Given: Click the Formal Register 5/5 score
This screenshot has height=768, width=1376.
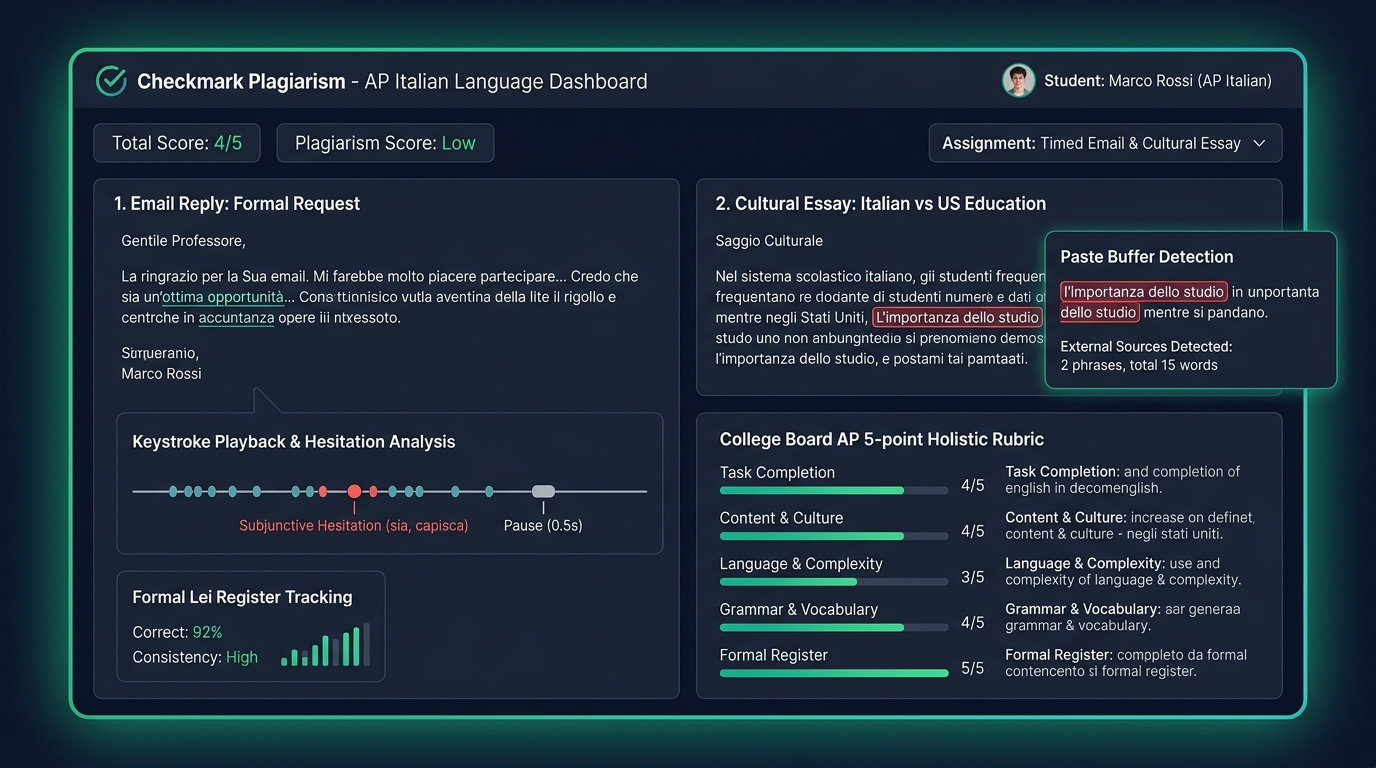Looking at the screenshot, I should coord(972,668).
